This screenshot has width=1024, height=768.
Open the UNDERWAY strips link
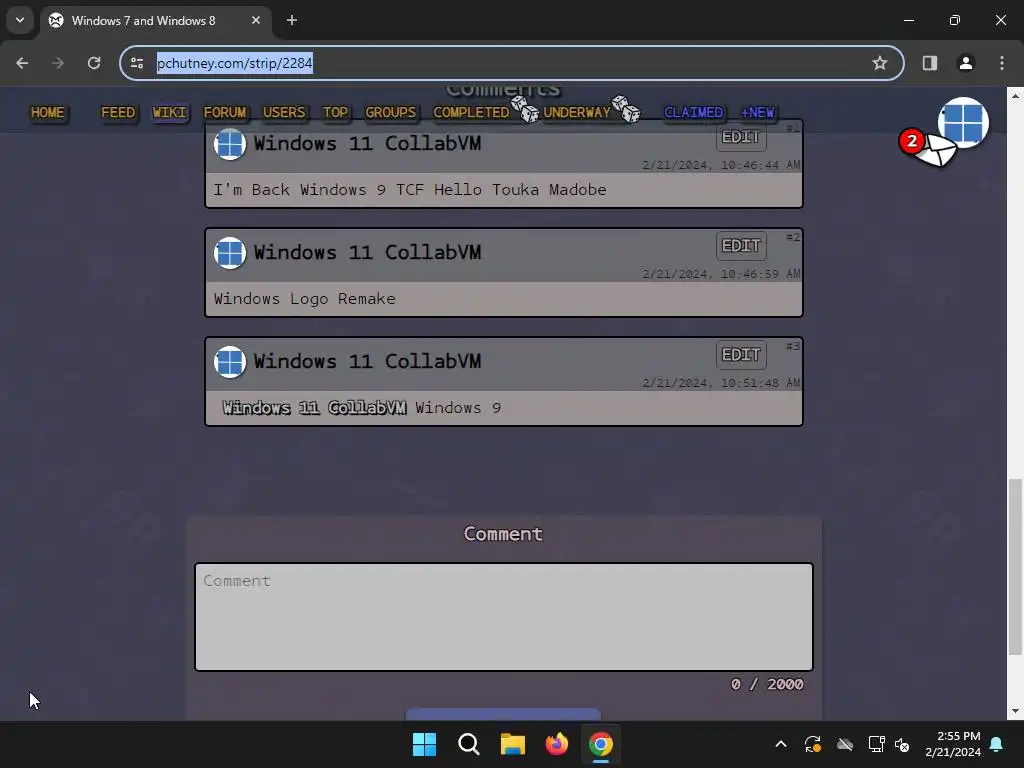[577, 112]
